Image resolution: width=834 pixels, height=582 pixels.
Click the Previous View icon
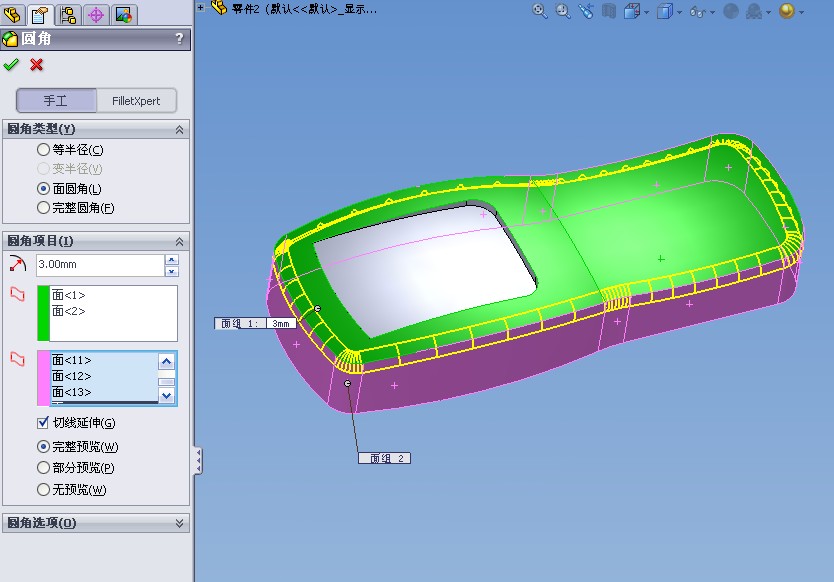586,11
